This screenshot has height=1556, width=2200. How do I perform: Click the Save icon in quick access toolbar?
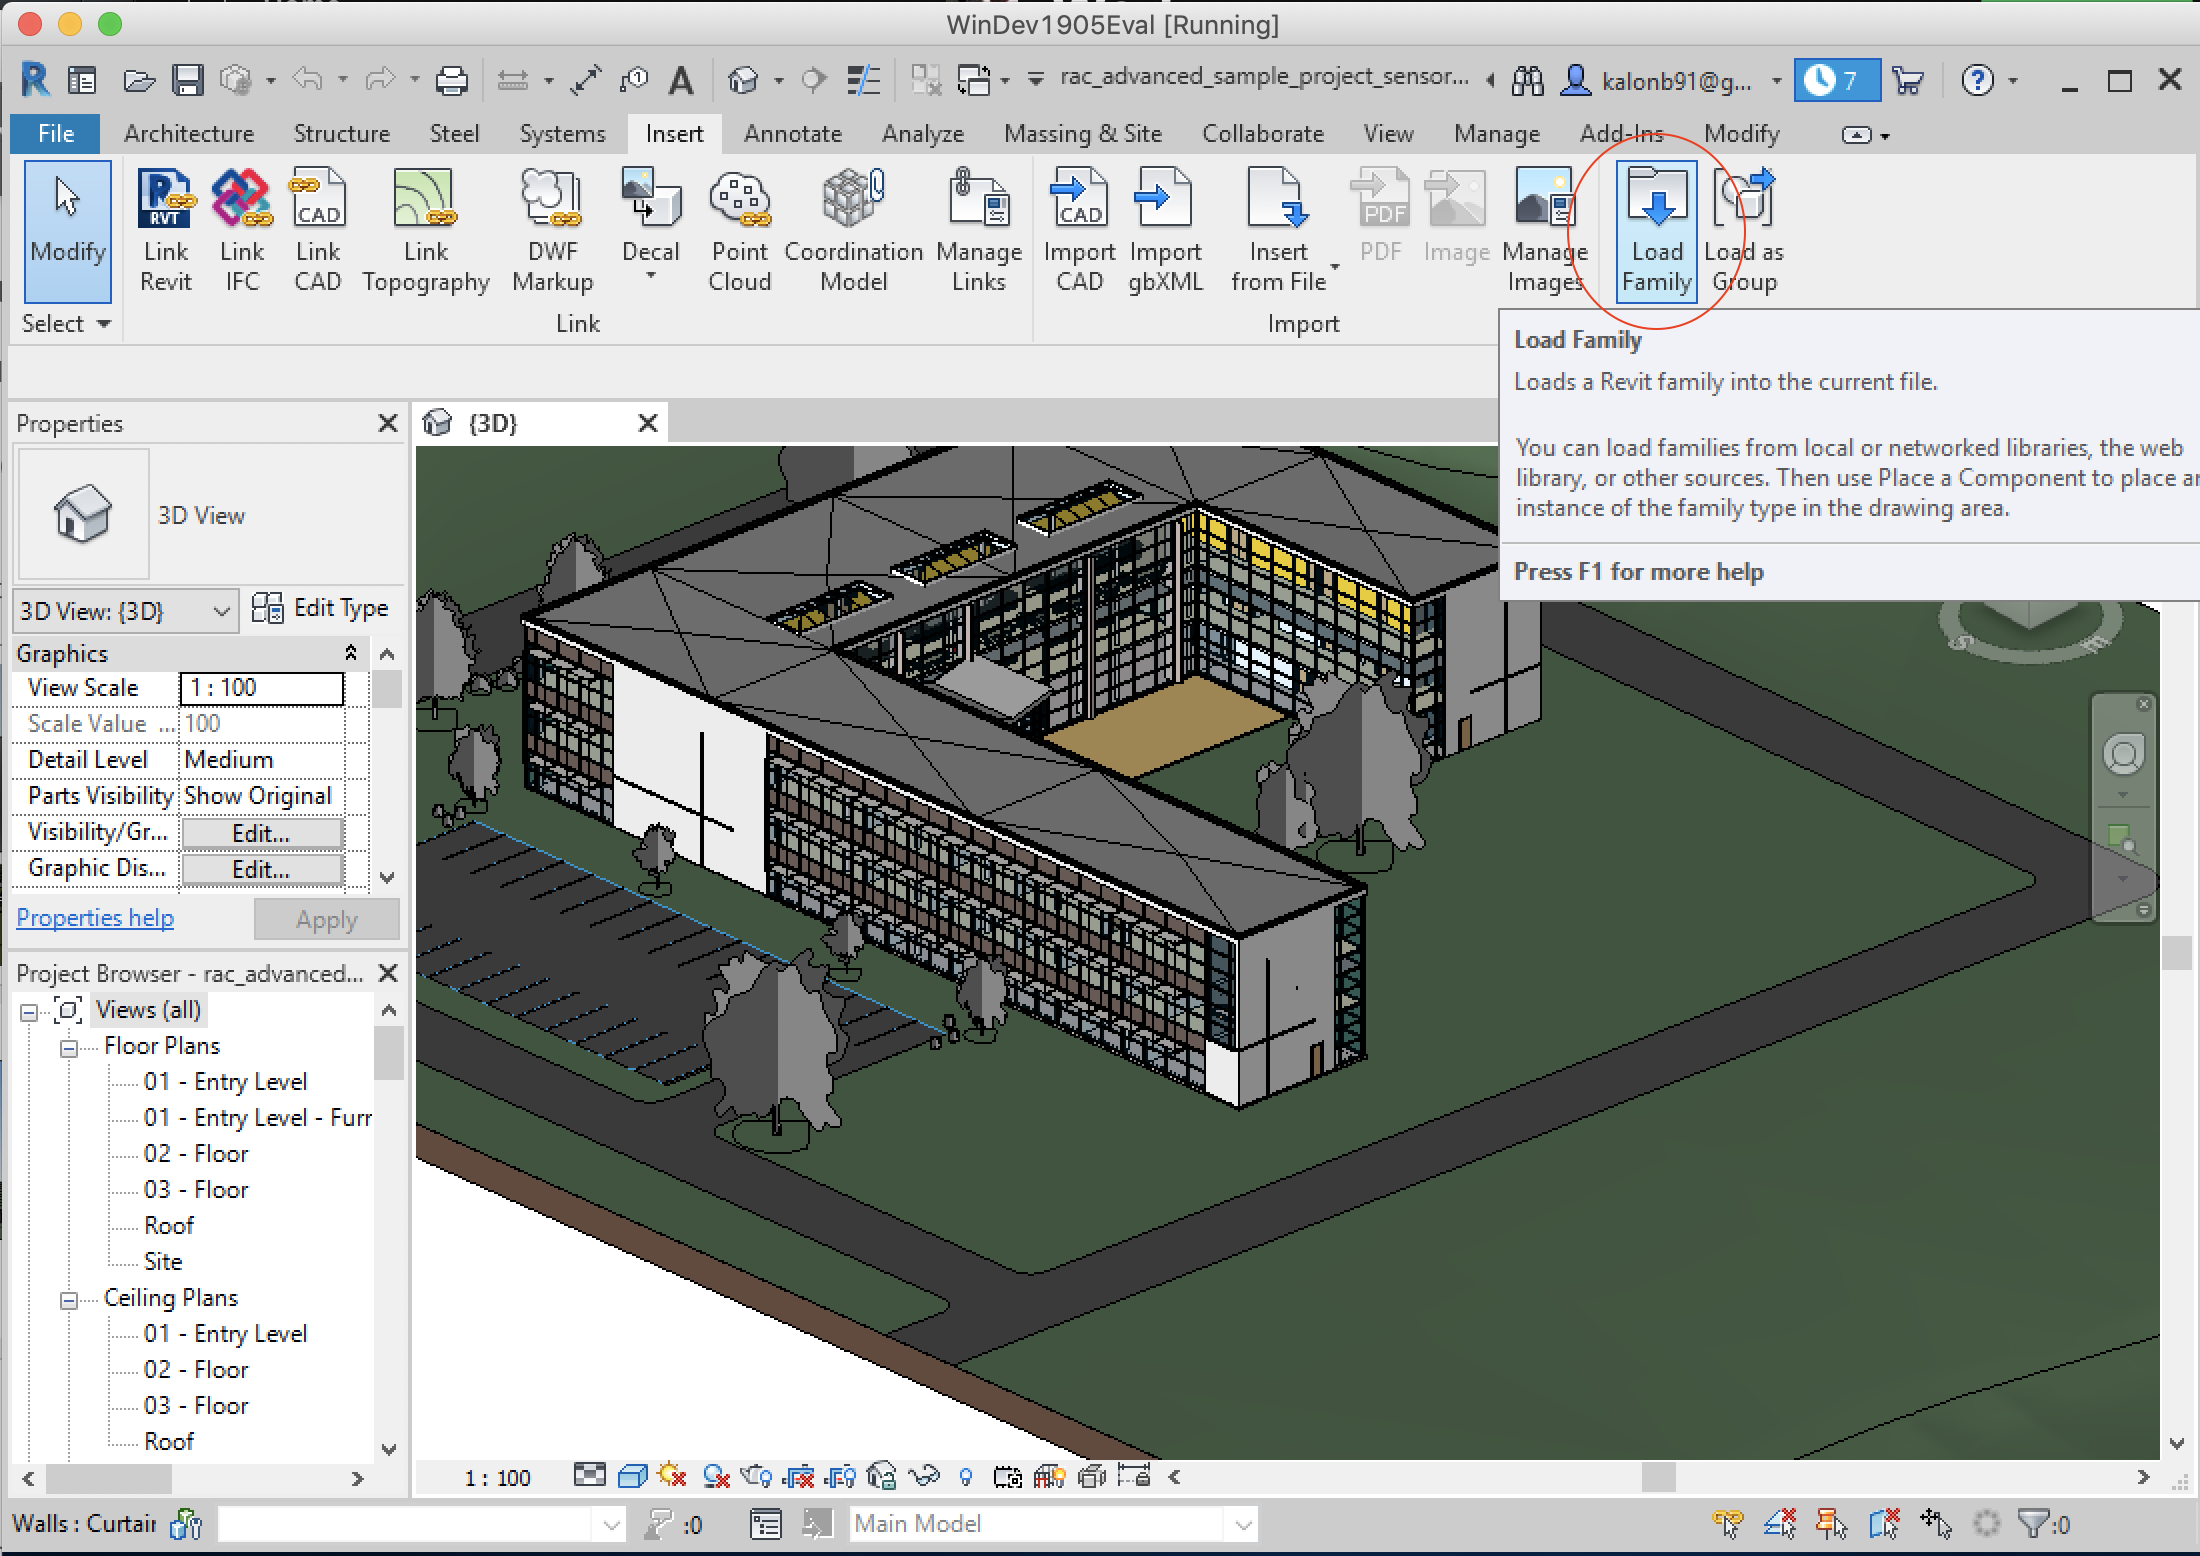click(187, 80)
